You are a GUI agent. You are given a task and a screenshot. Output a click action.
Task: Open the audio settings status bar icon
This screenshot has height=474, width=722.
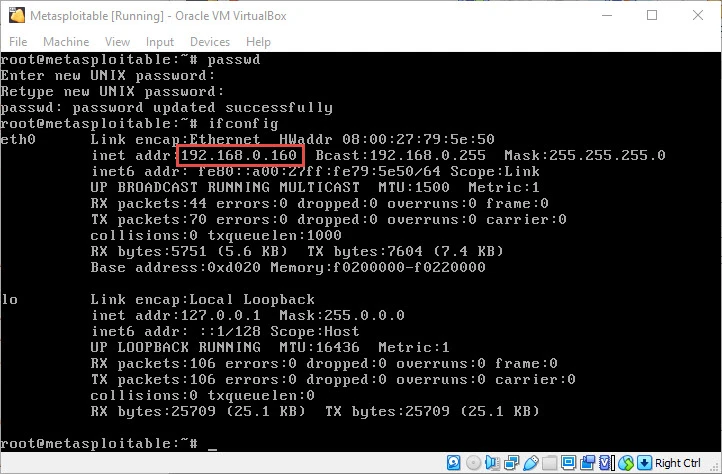[x=492, y=462]
